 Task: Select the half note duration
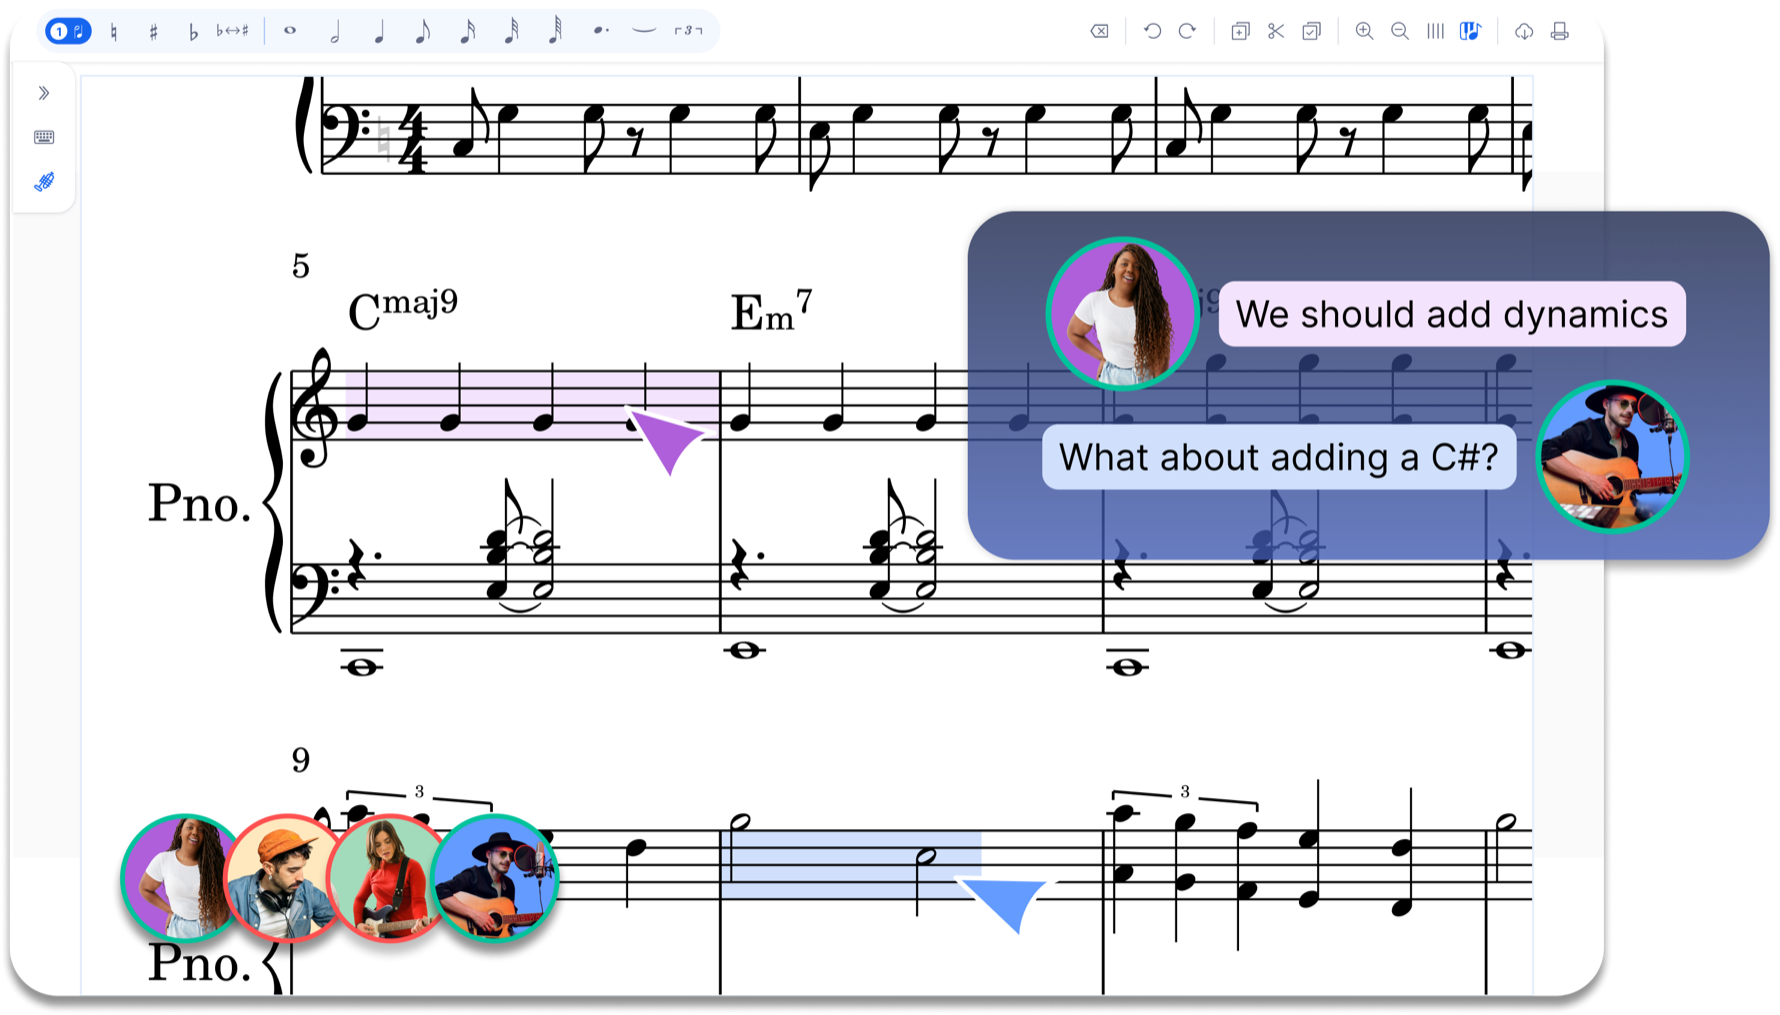(335, 33)
